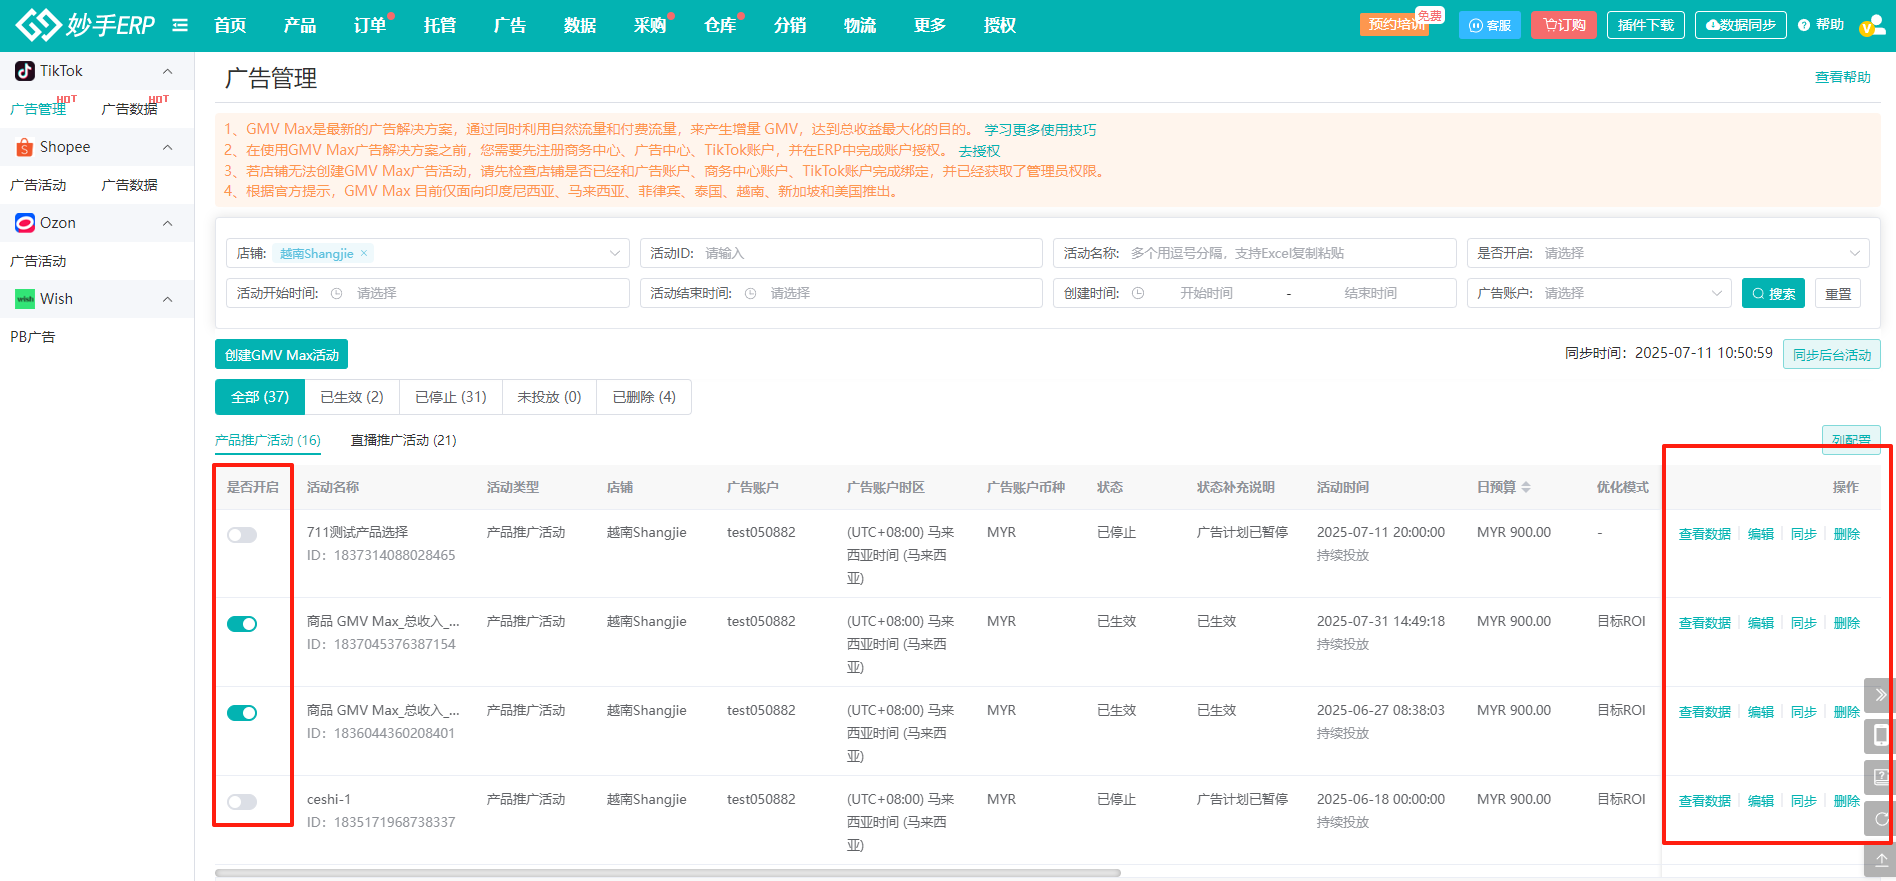Remove the 越南Shangjie store tag with x

point(364,254)
